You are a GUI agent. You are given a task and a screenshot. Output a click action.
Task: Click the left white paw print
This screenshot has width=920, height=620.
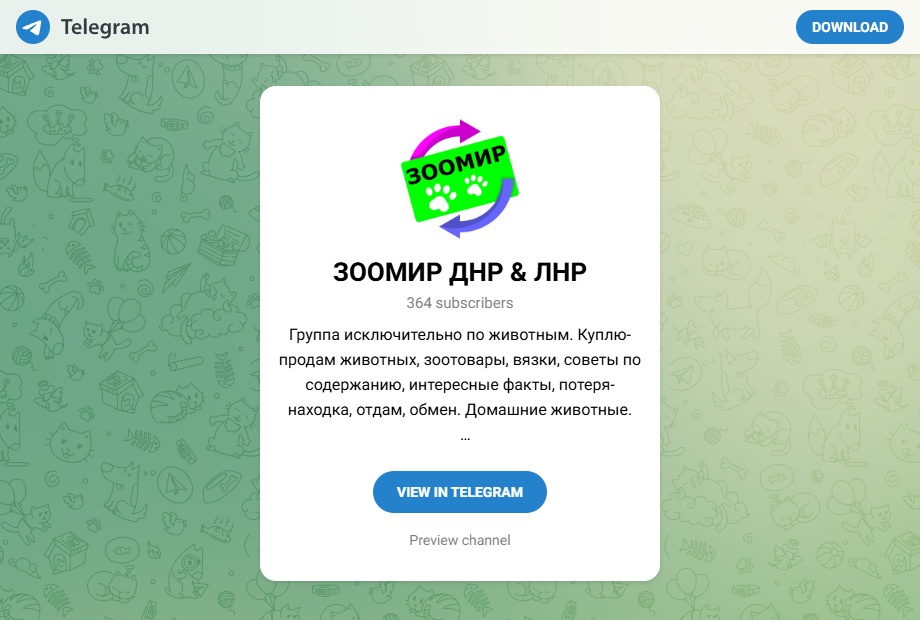(441, 196)
